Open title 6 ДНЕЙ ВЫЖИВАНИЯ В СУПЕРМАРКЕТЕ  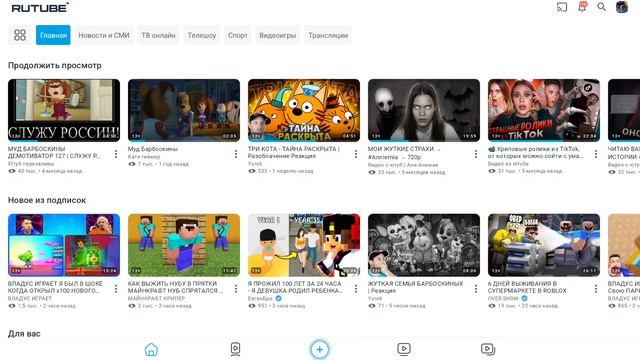(x=527, y=287)
